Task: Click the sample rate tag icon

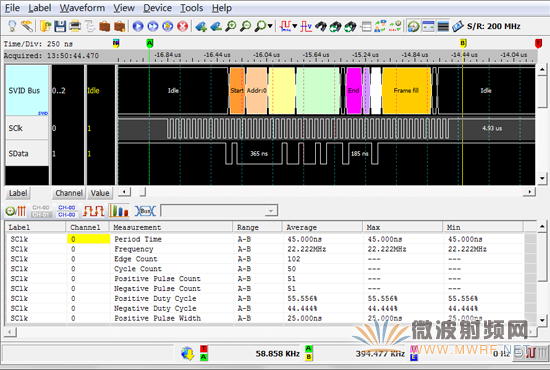Action: (458, 26)
